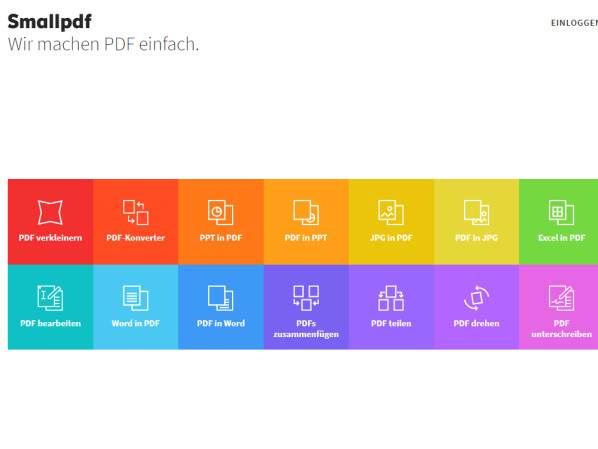Screen dimensions: 598x449
Task: Click the 'PDFs zusammenfügen' label text
Action: click(306, 328)
